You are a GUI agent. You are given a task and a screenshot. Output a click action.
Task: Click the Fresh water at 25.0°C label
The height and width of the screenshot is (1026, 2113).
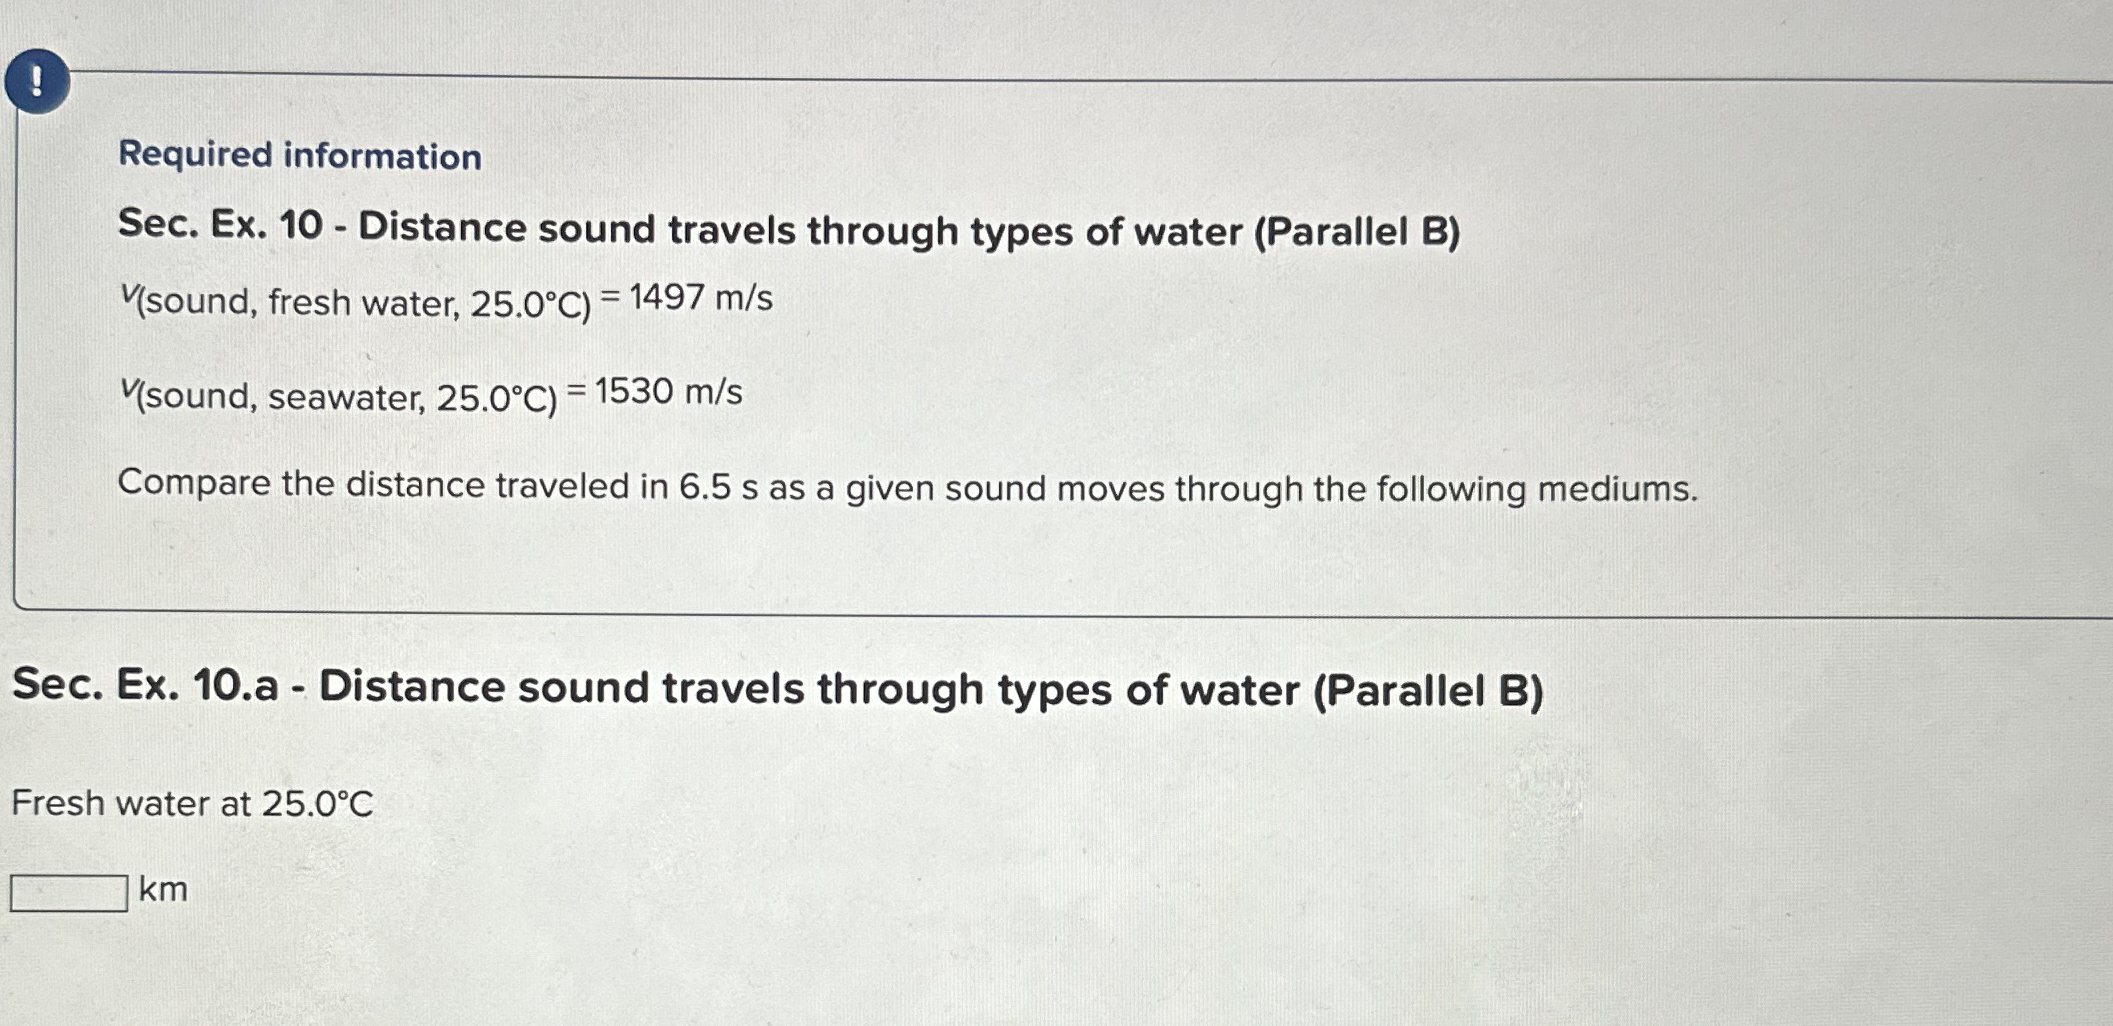coord(190,803)
